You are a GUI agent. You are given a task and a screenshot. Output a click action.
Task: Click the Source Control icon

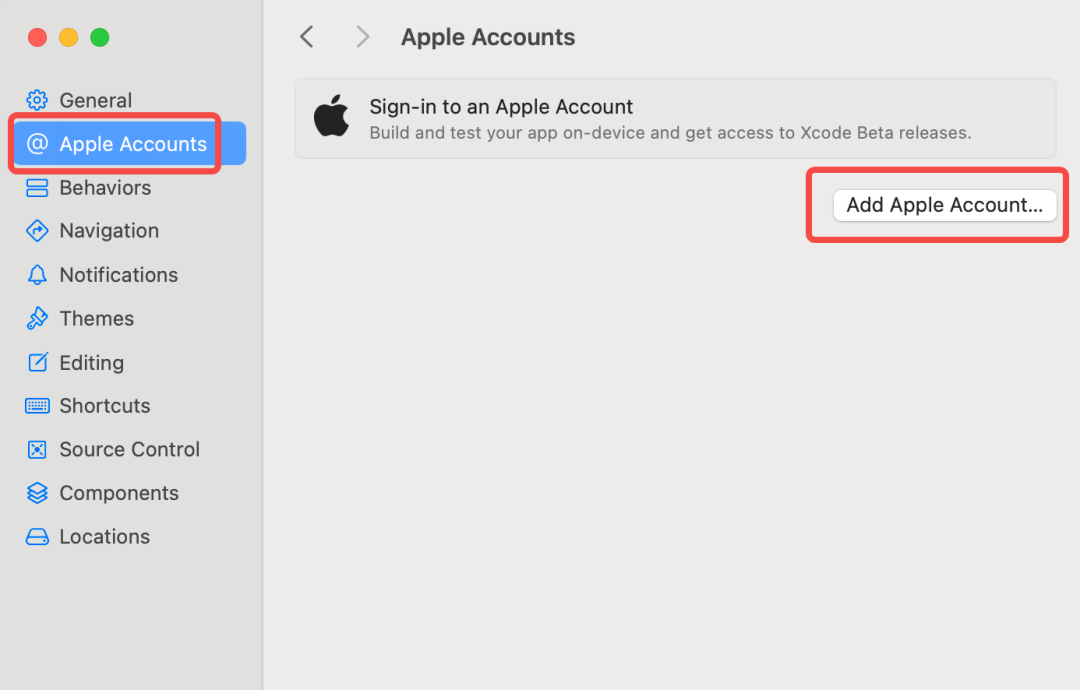point(37,450)
